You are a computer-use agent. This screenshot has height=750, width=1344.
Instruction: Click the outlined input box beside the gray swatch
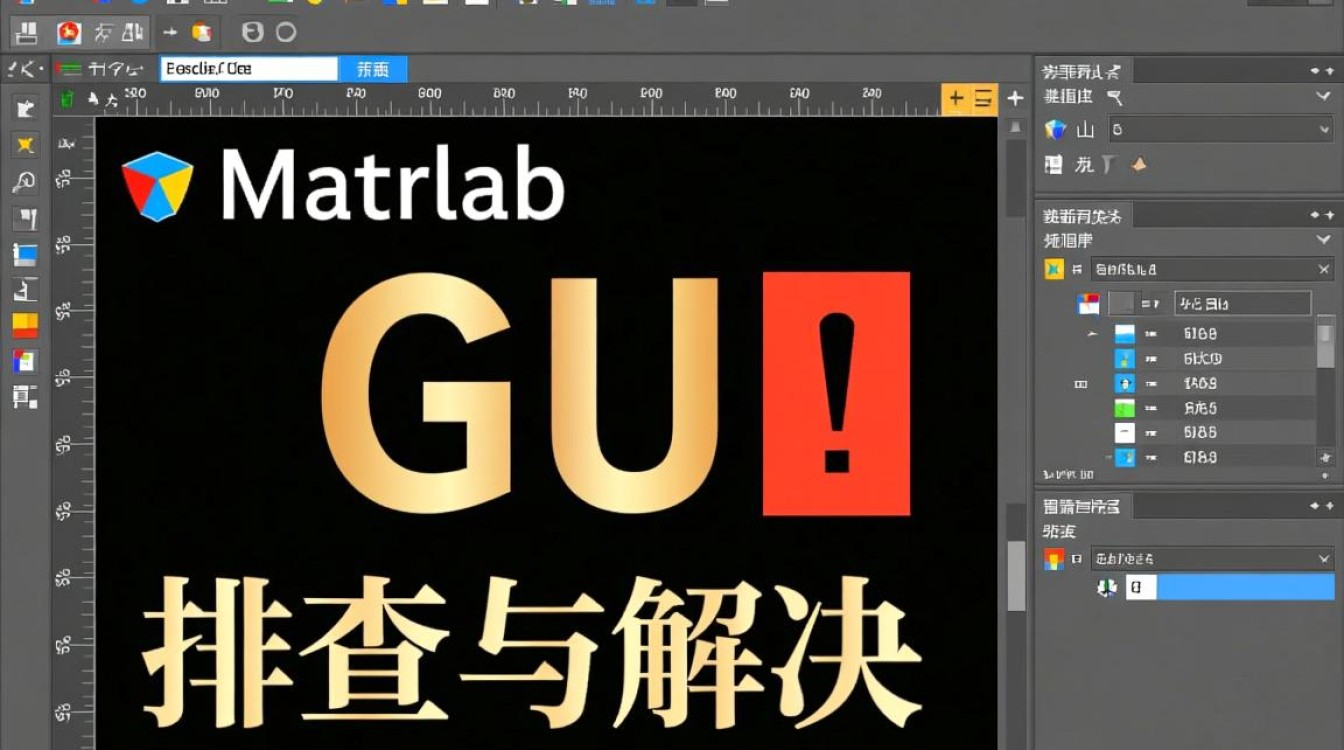[1242, 303]
